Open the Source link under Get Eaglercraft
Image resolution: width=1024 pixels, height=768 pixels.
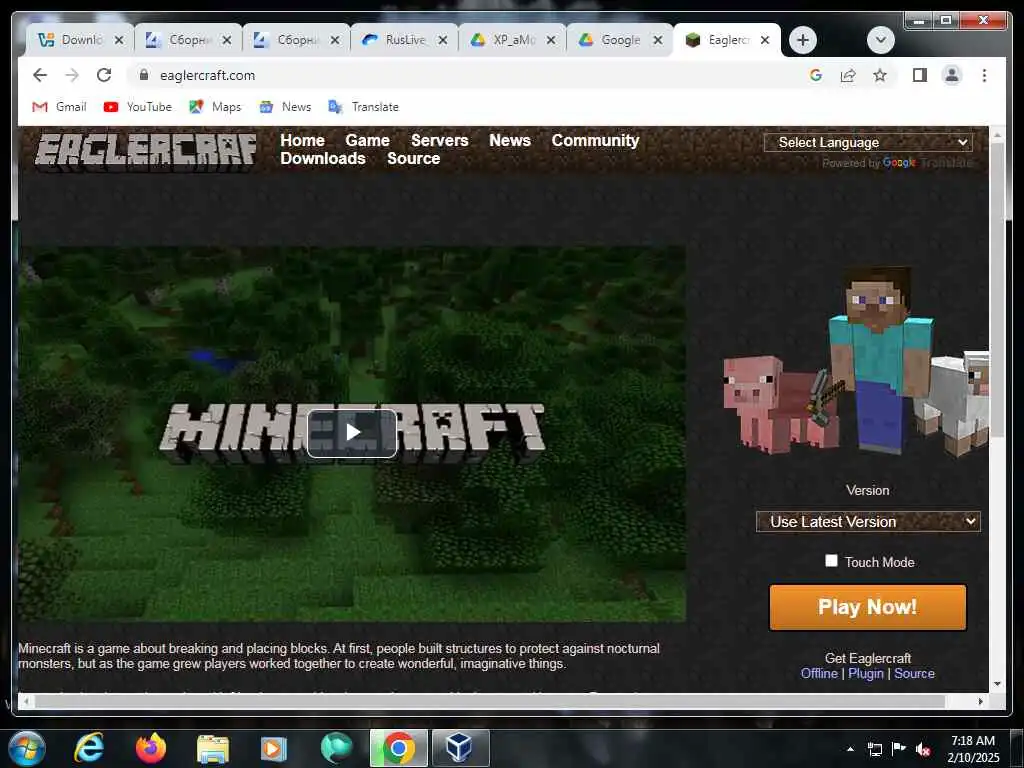[x=914, y=673]
